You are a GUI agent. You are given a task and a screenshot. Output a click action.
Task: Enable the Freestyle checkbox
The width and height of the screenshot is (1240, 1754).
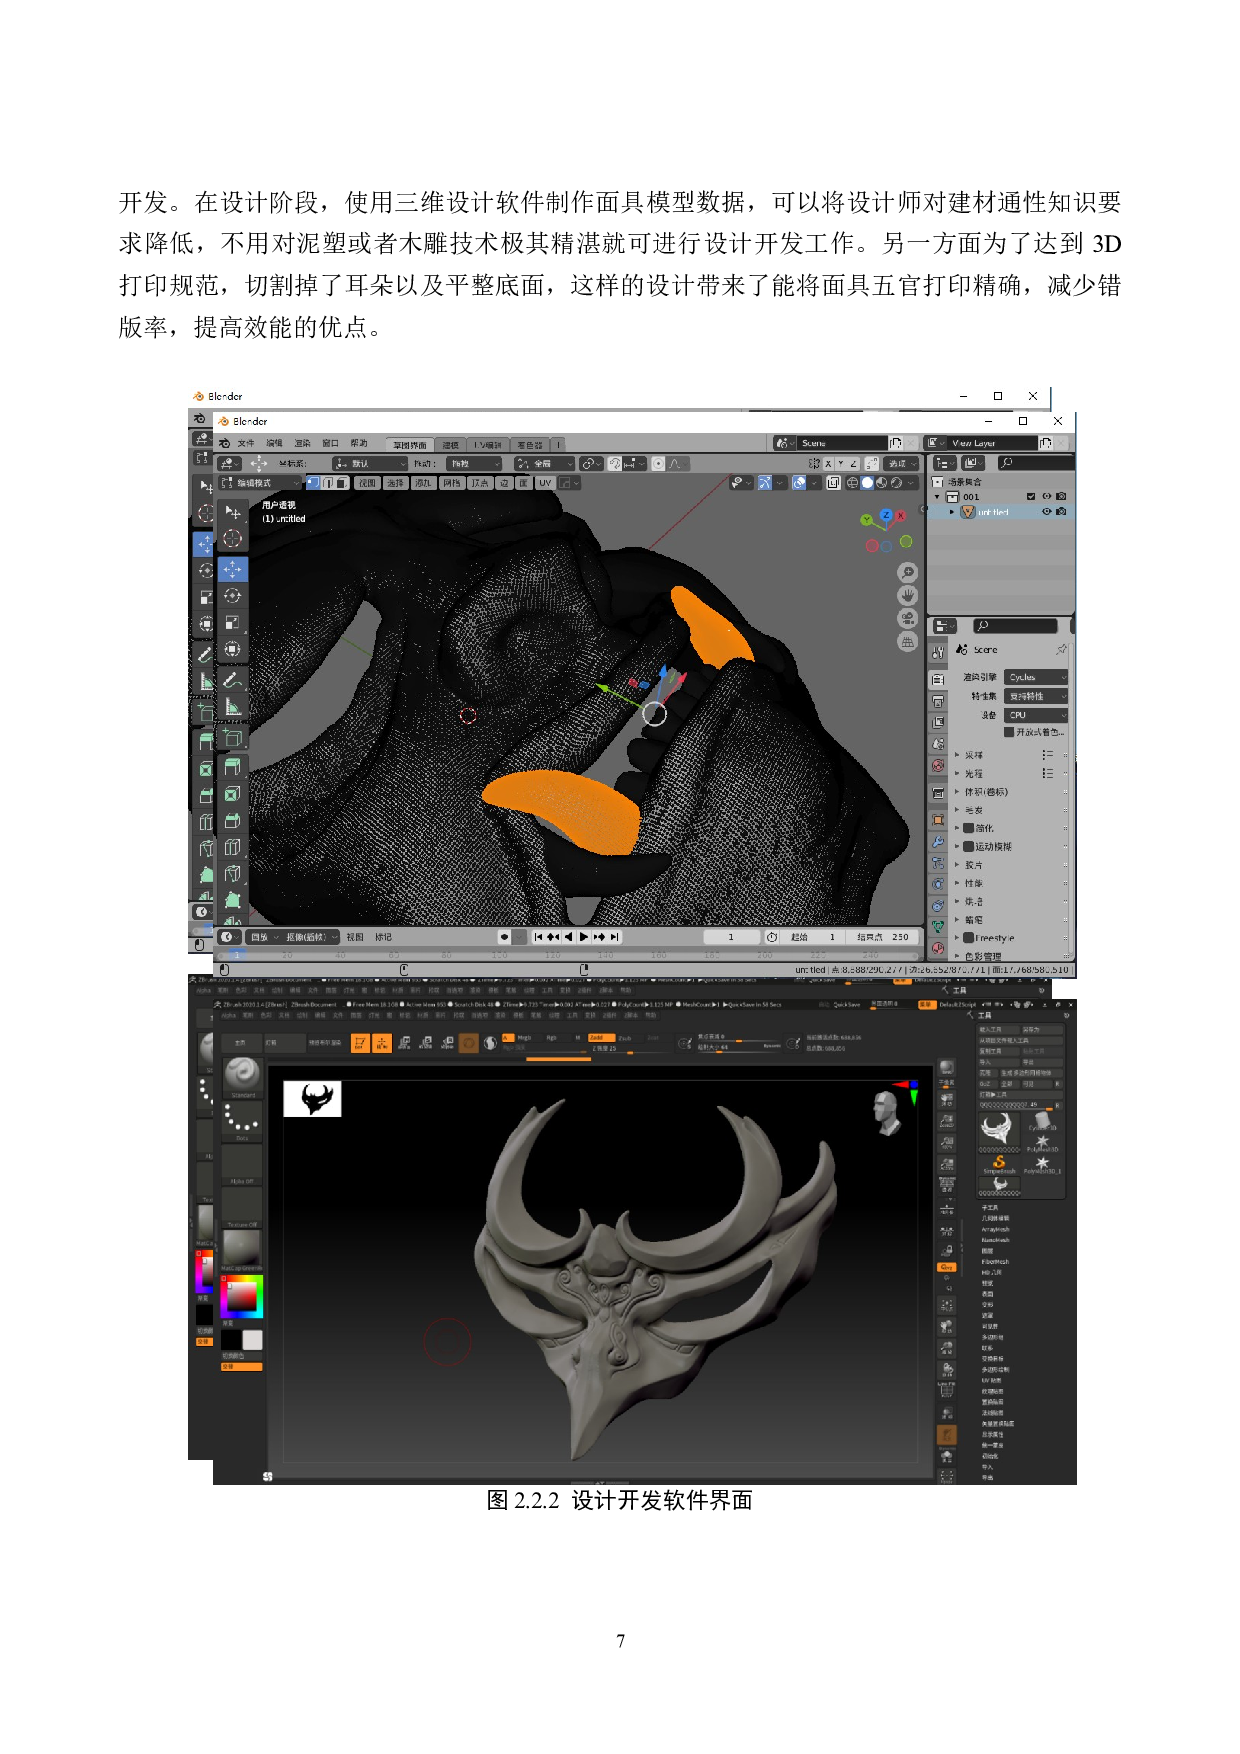968,938
